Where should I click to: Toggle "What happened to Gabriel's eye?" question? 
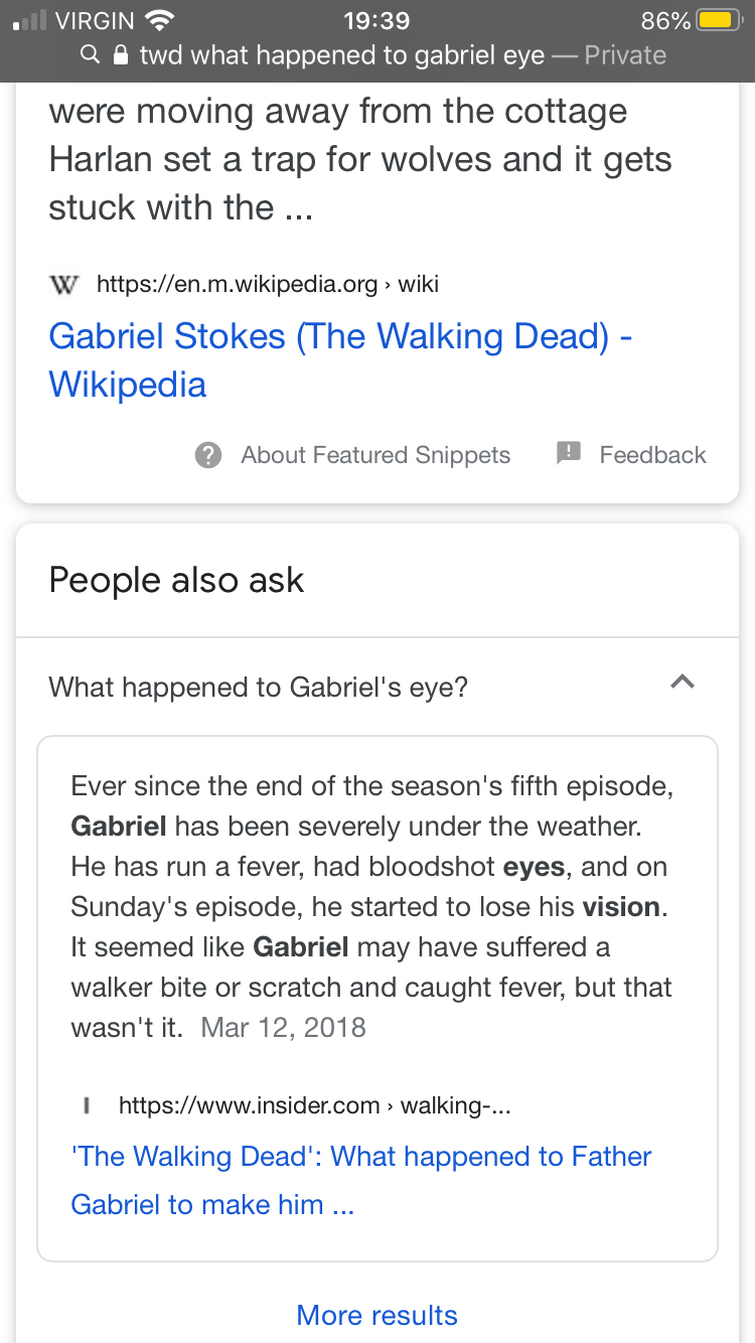tap(259, 687)
